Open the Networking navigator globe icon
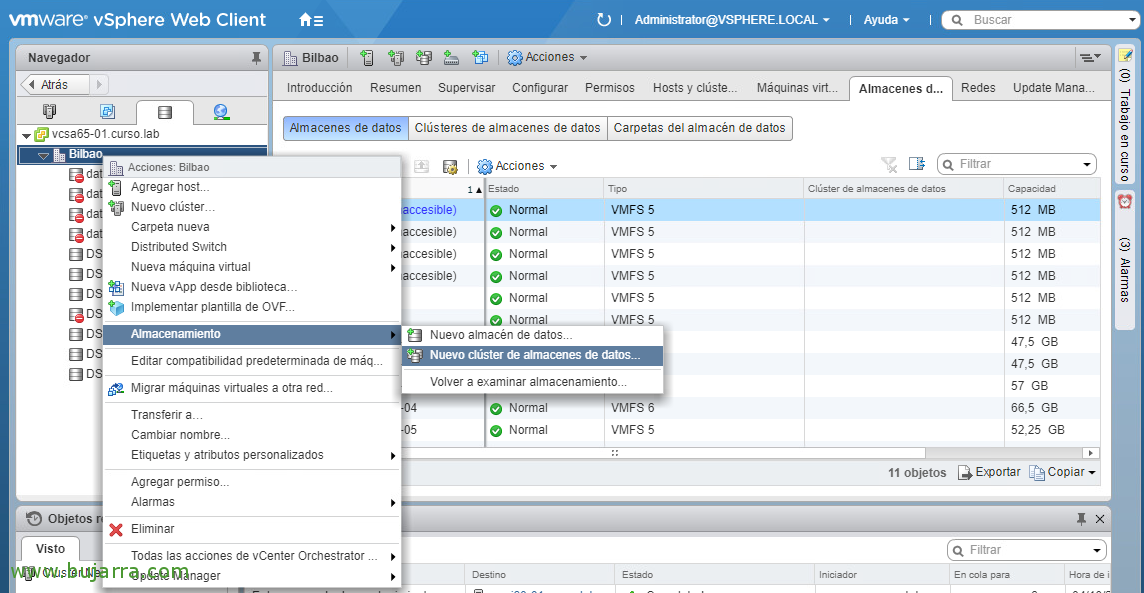1144x593 pixels. point(221,112)
